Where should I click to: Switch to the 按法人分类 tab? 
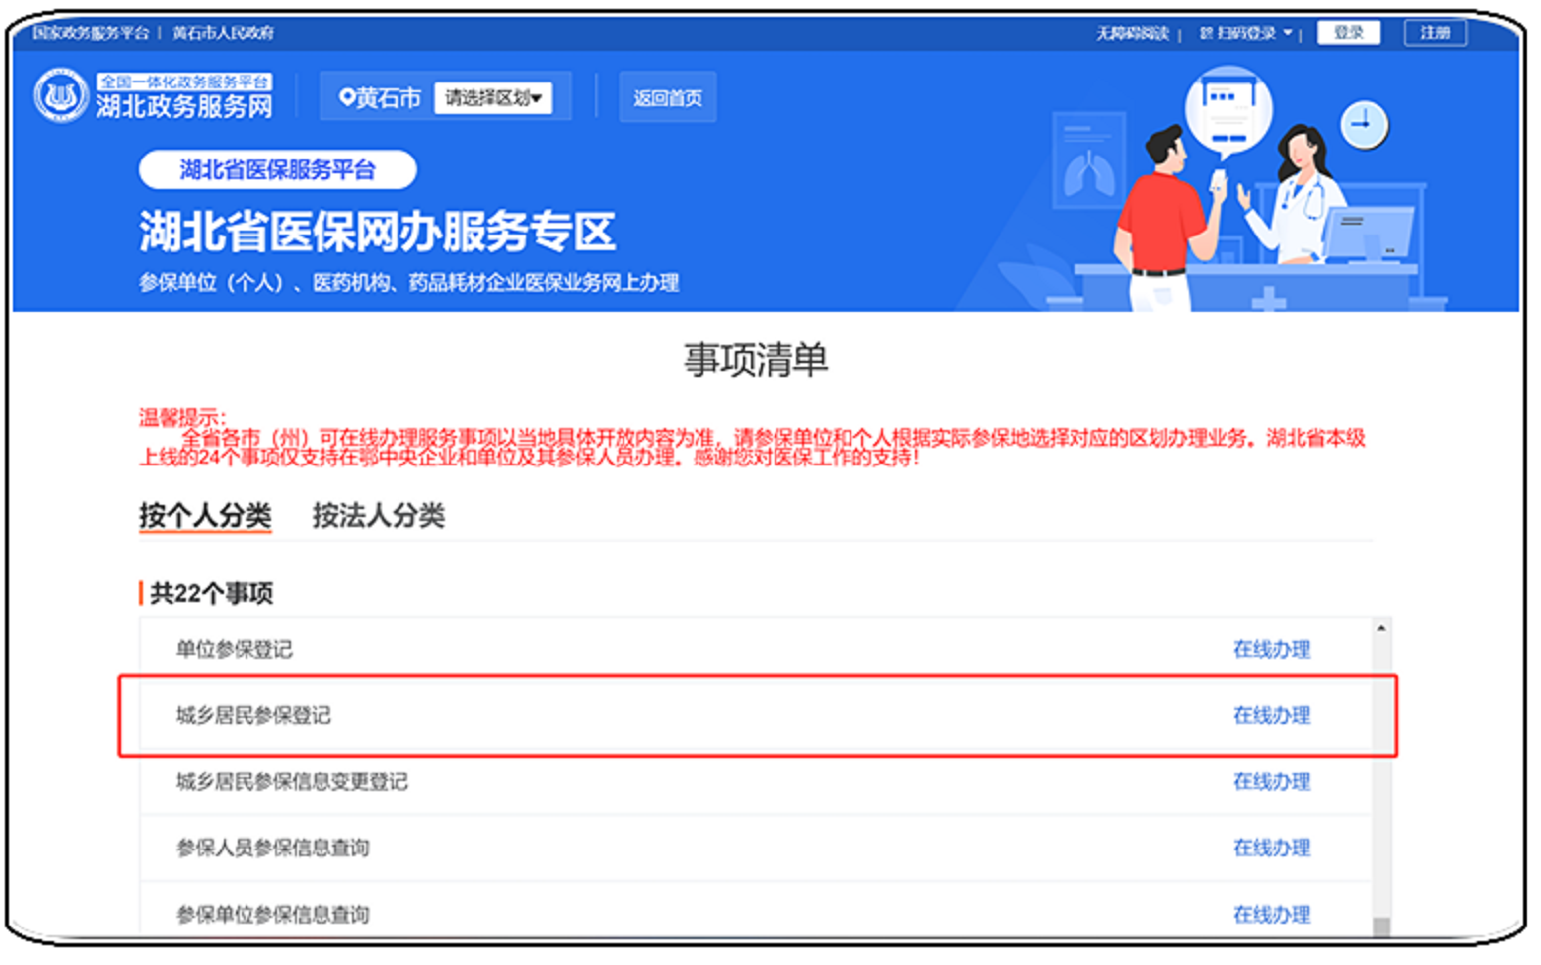(378, 516)
